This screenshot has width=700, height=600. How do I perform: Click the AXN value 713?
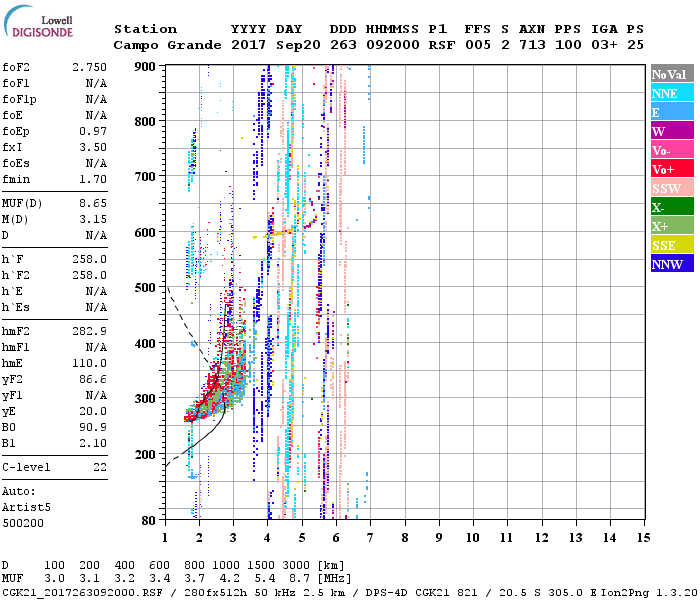pyautogui.click(x=532, y=45)
